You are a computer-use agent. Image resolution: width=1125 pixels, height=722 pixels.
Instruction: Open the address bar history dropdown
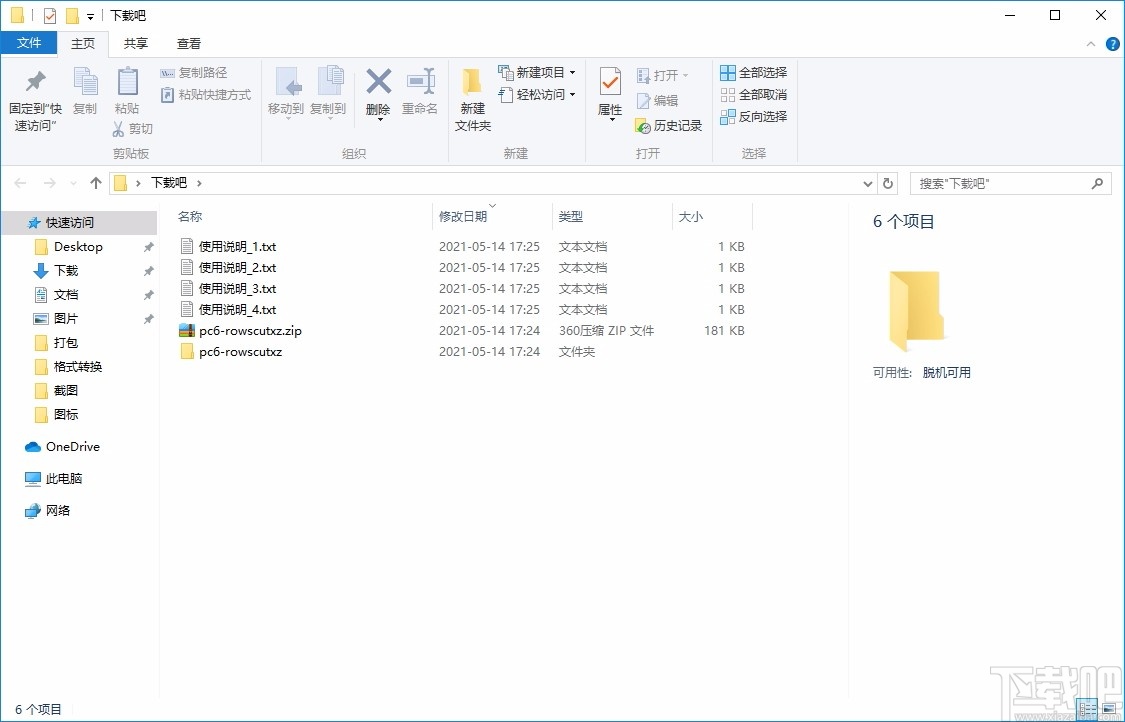868,183
